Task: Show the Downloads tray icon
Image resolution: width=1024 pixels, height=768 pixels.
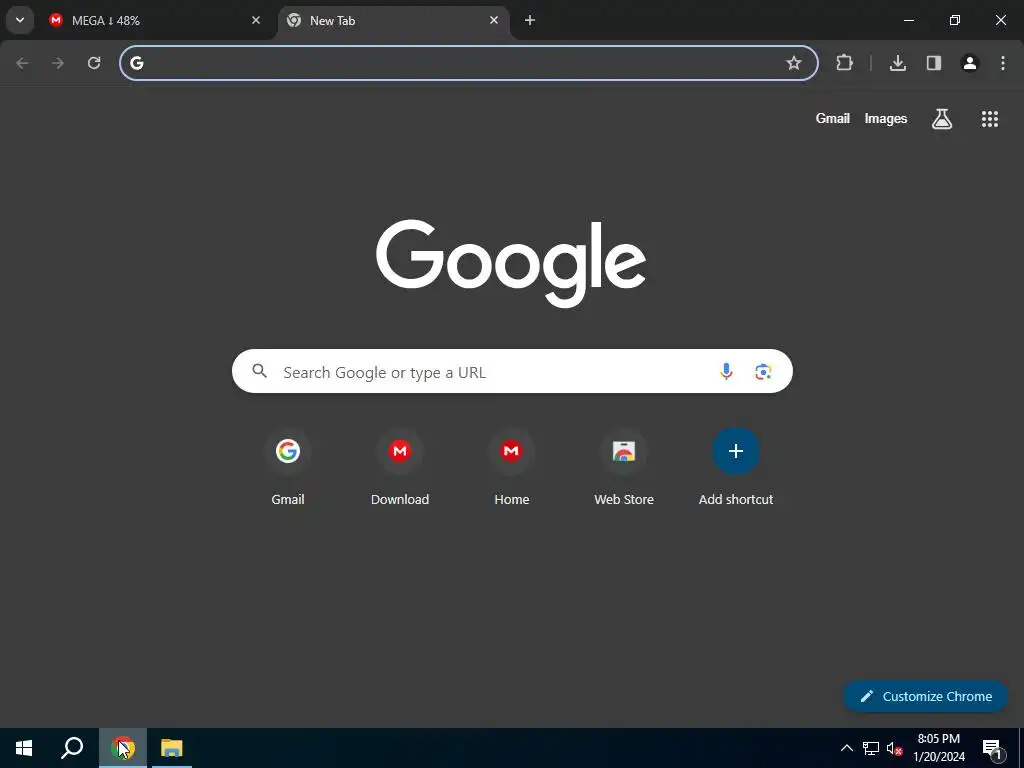Action: coord(898,63)
